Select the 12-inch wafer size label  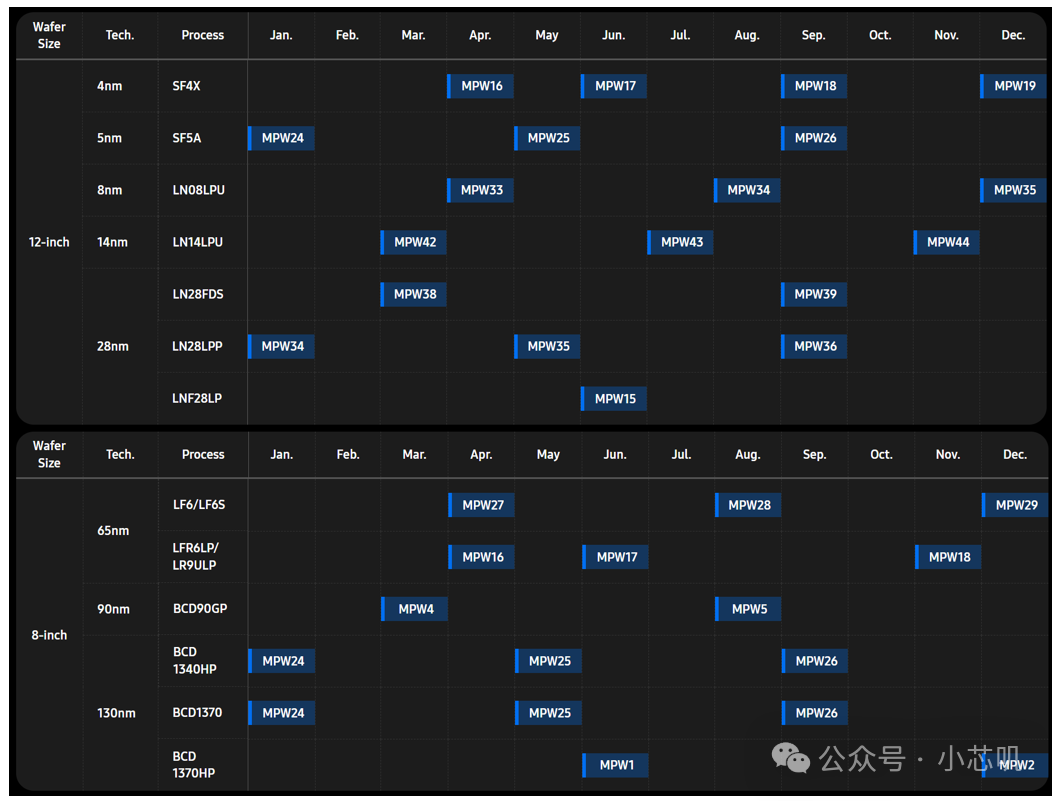(49, 242)
